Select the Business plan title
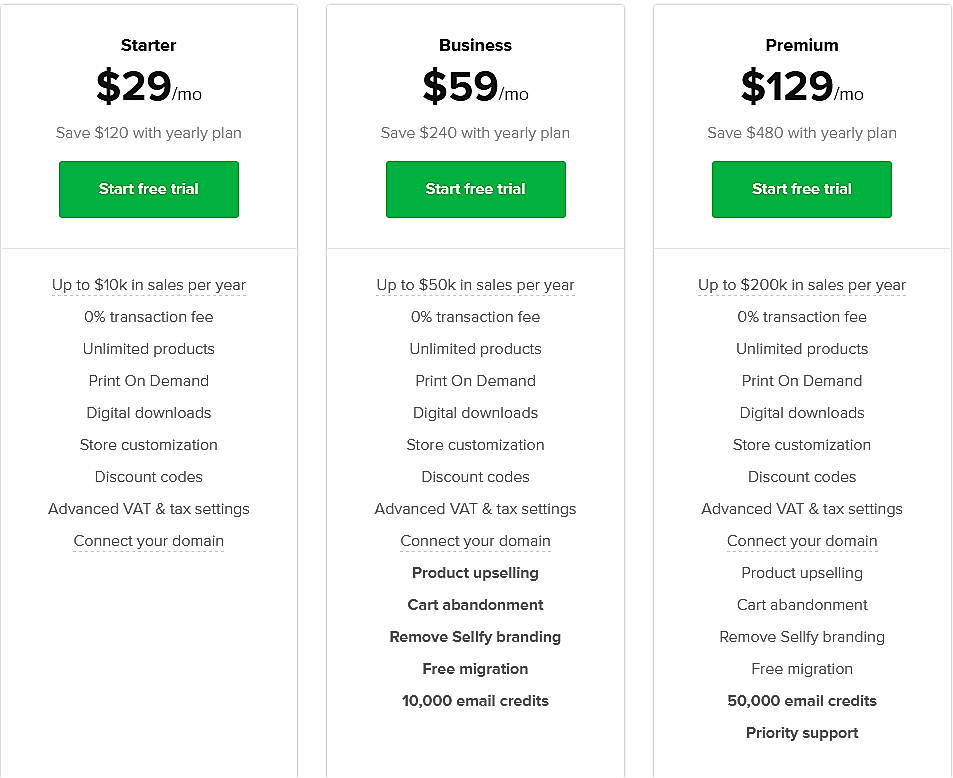Screen dimensions: 953x778 [475, 45]
